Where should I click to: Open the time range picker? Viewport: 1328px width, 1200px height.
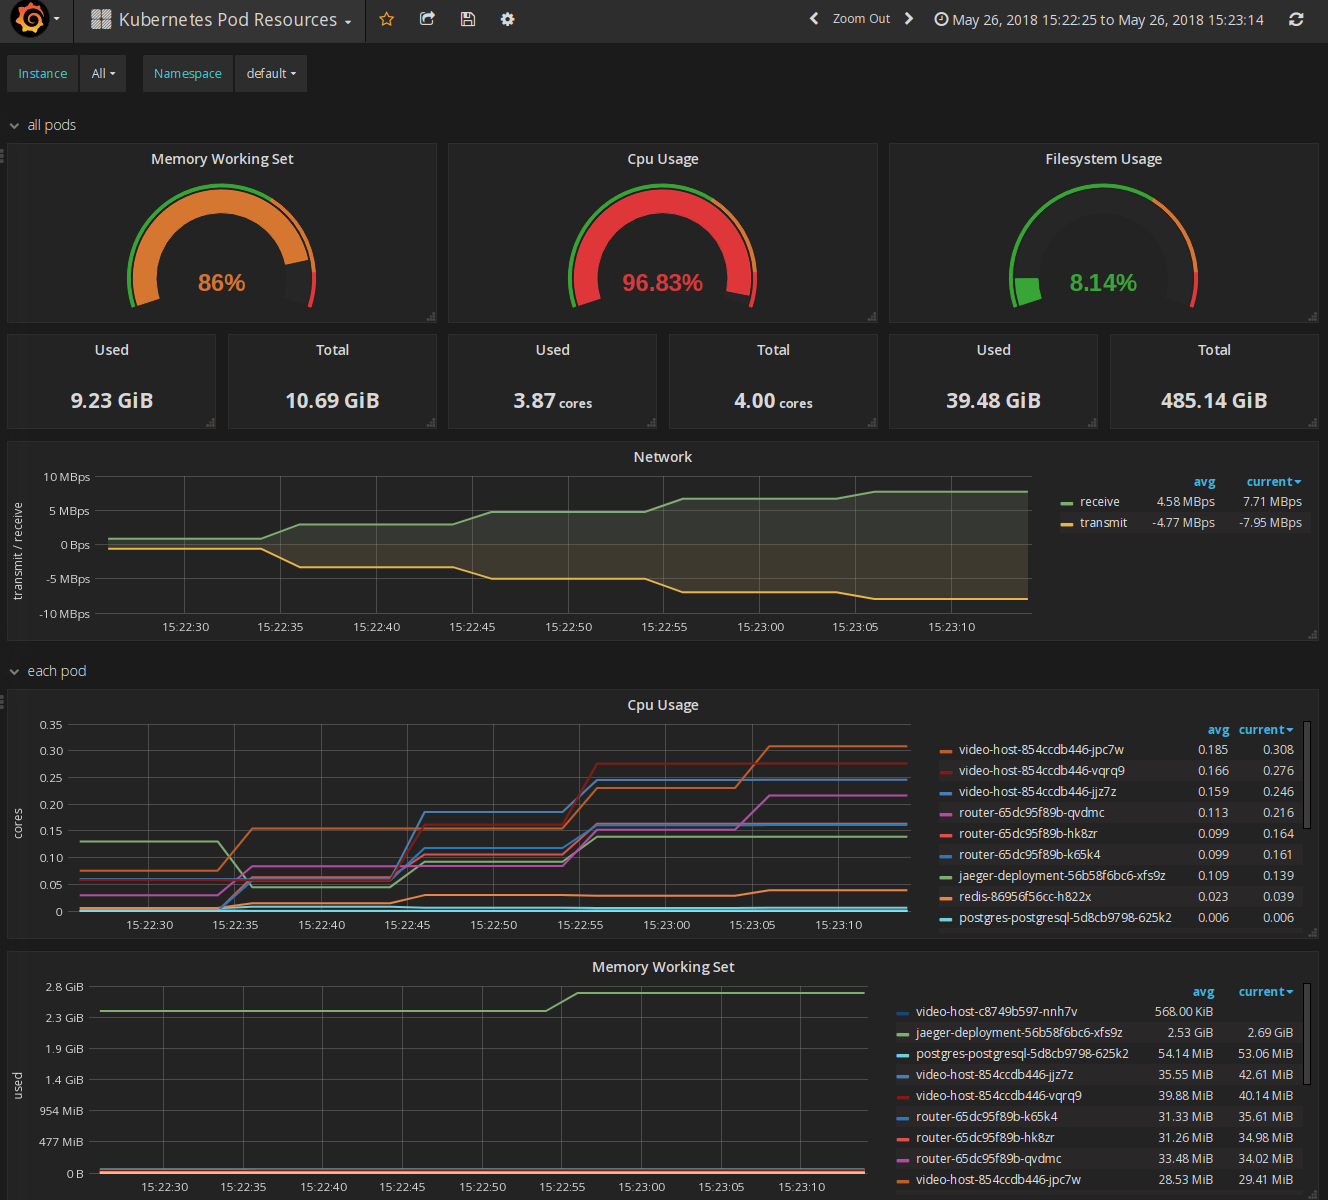click(x=1099, y=20)
